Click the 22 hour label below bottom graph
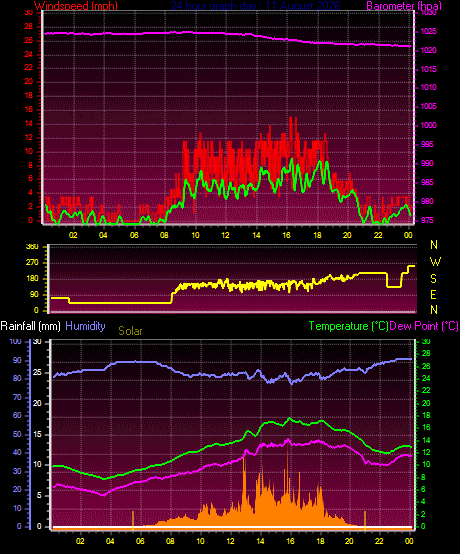This screenshot has height=554, width=460. coord(379,541)
